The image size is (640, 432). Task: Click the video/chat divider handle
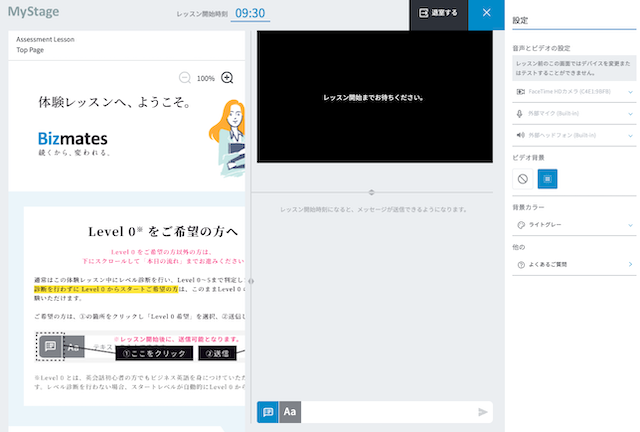(x=371, y=192)
